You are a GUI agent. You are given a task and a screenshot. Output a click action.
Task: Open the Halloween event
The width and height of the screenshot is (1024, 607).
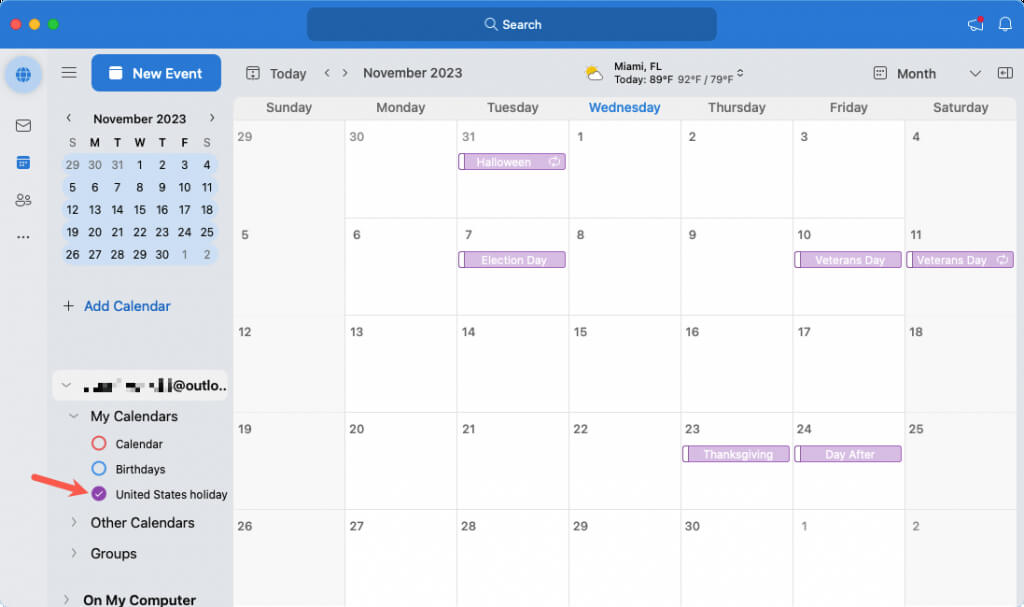coord(512,161)
